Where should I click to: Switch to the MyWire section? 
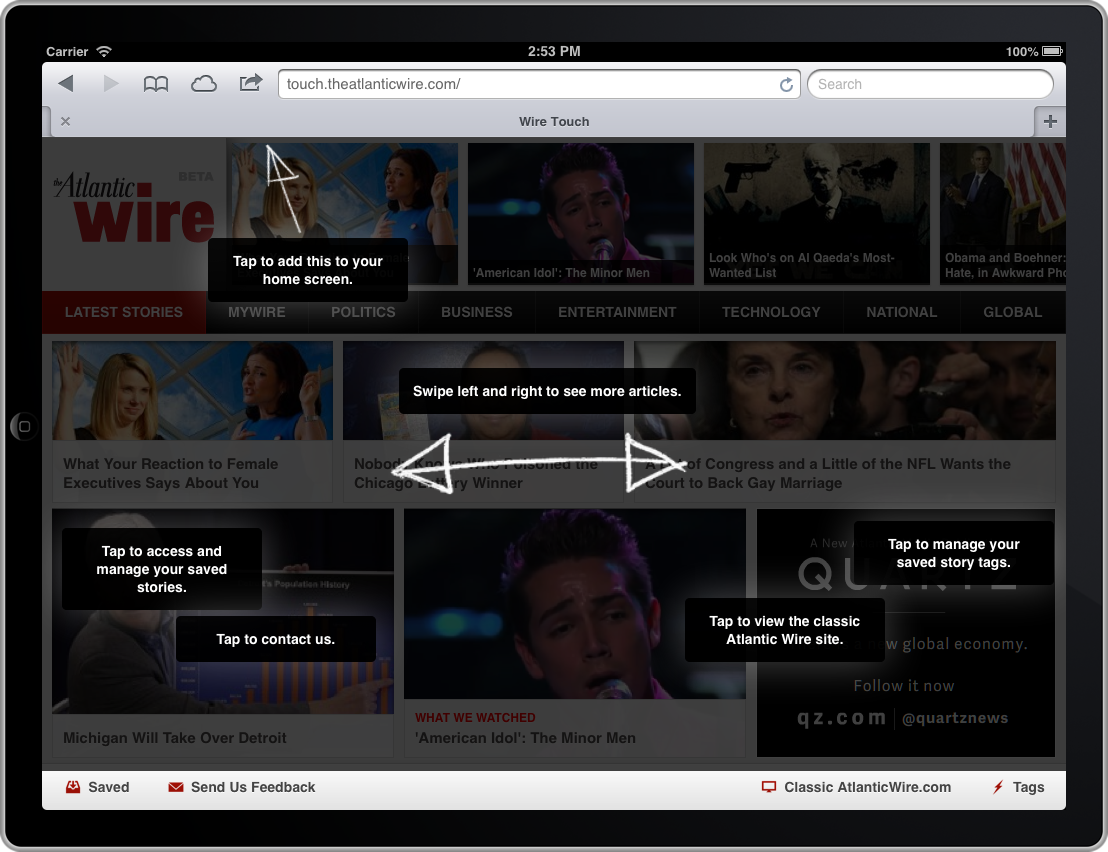(x=257, y=312)
